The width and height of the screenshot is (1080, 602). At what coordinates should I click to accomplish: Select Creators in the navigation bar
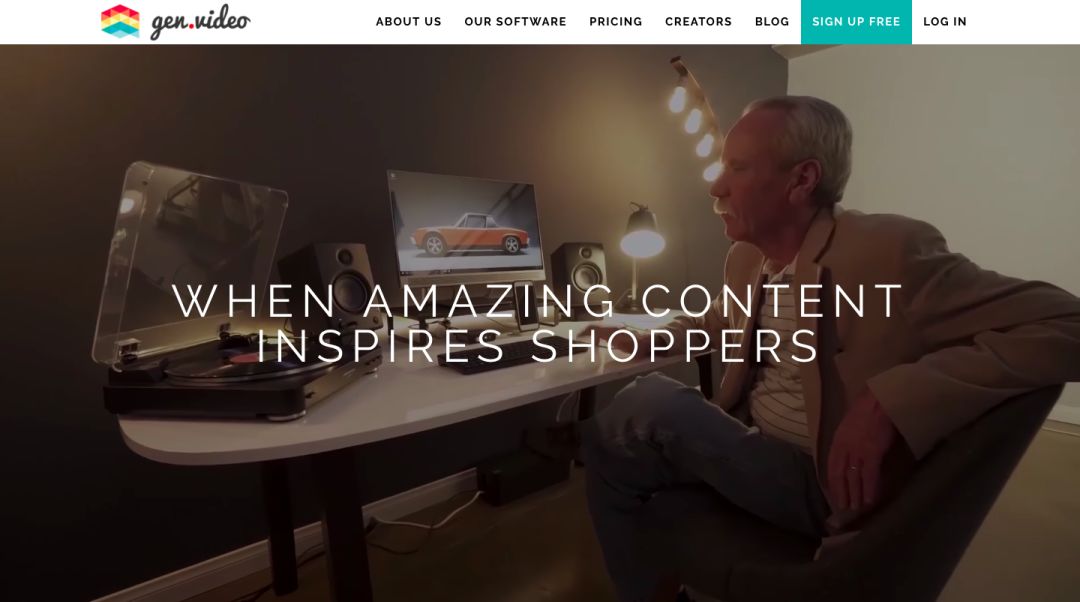[698, 21]
